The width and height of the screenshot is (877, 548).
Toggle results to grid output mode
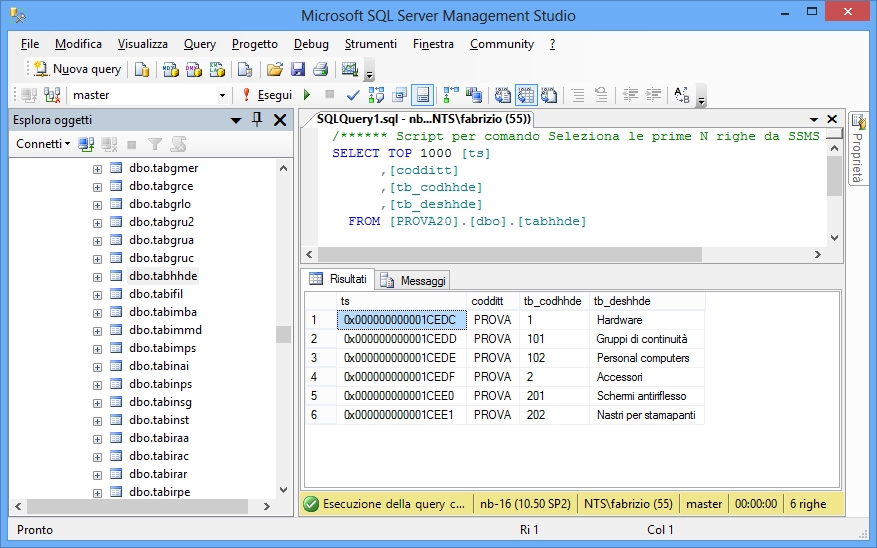pyautogui.click(x=526, y=95)
